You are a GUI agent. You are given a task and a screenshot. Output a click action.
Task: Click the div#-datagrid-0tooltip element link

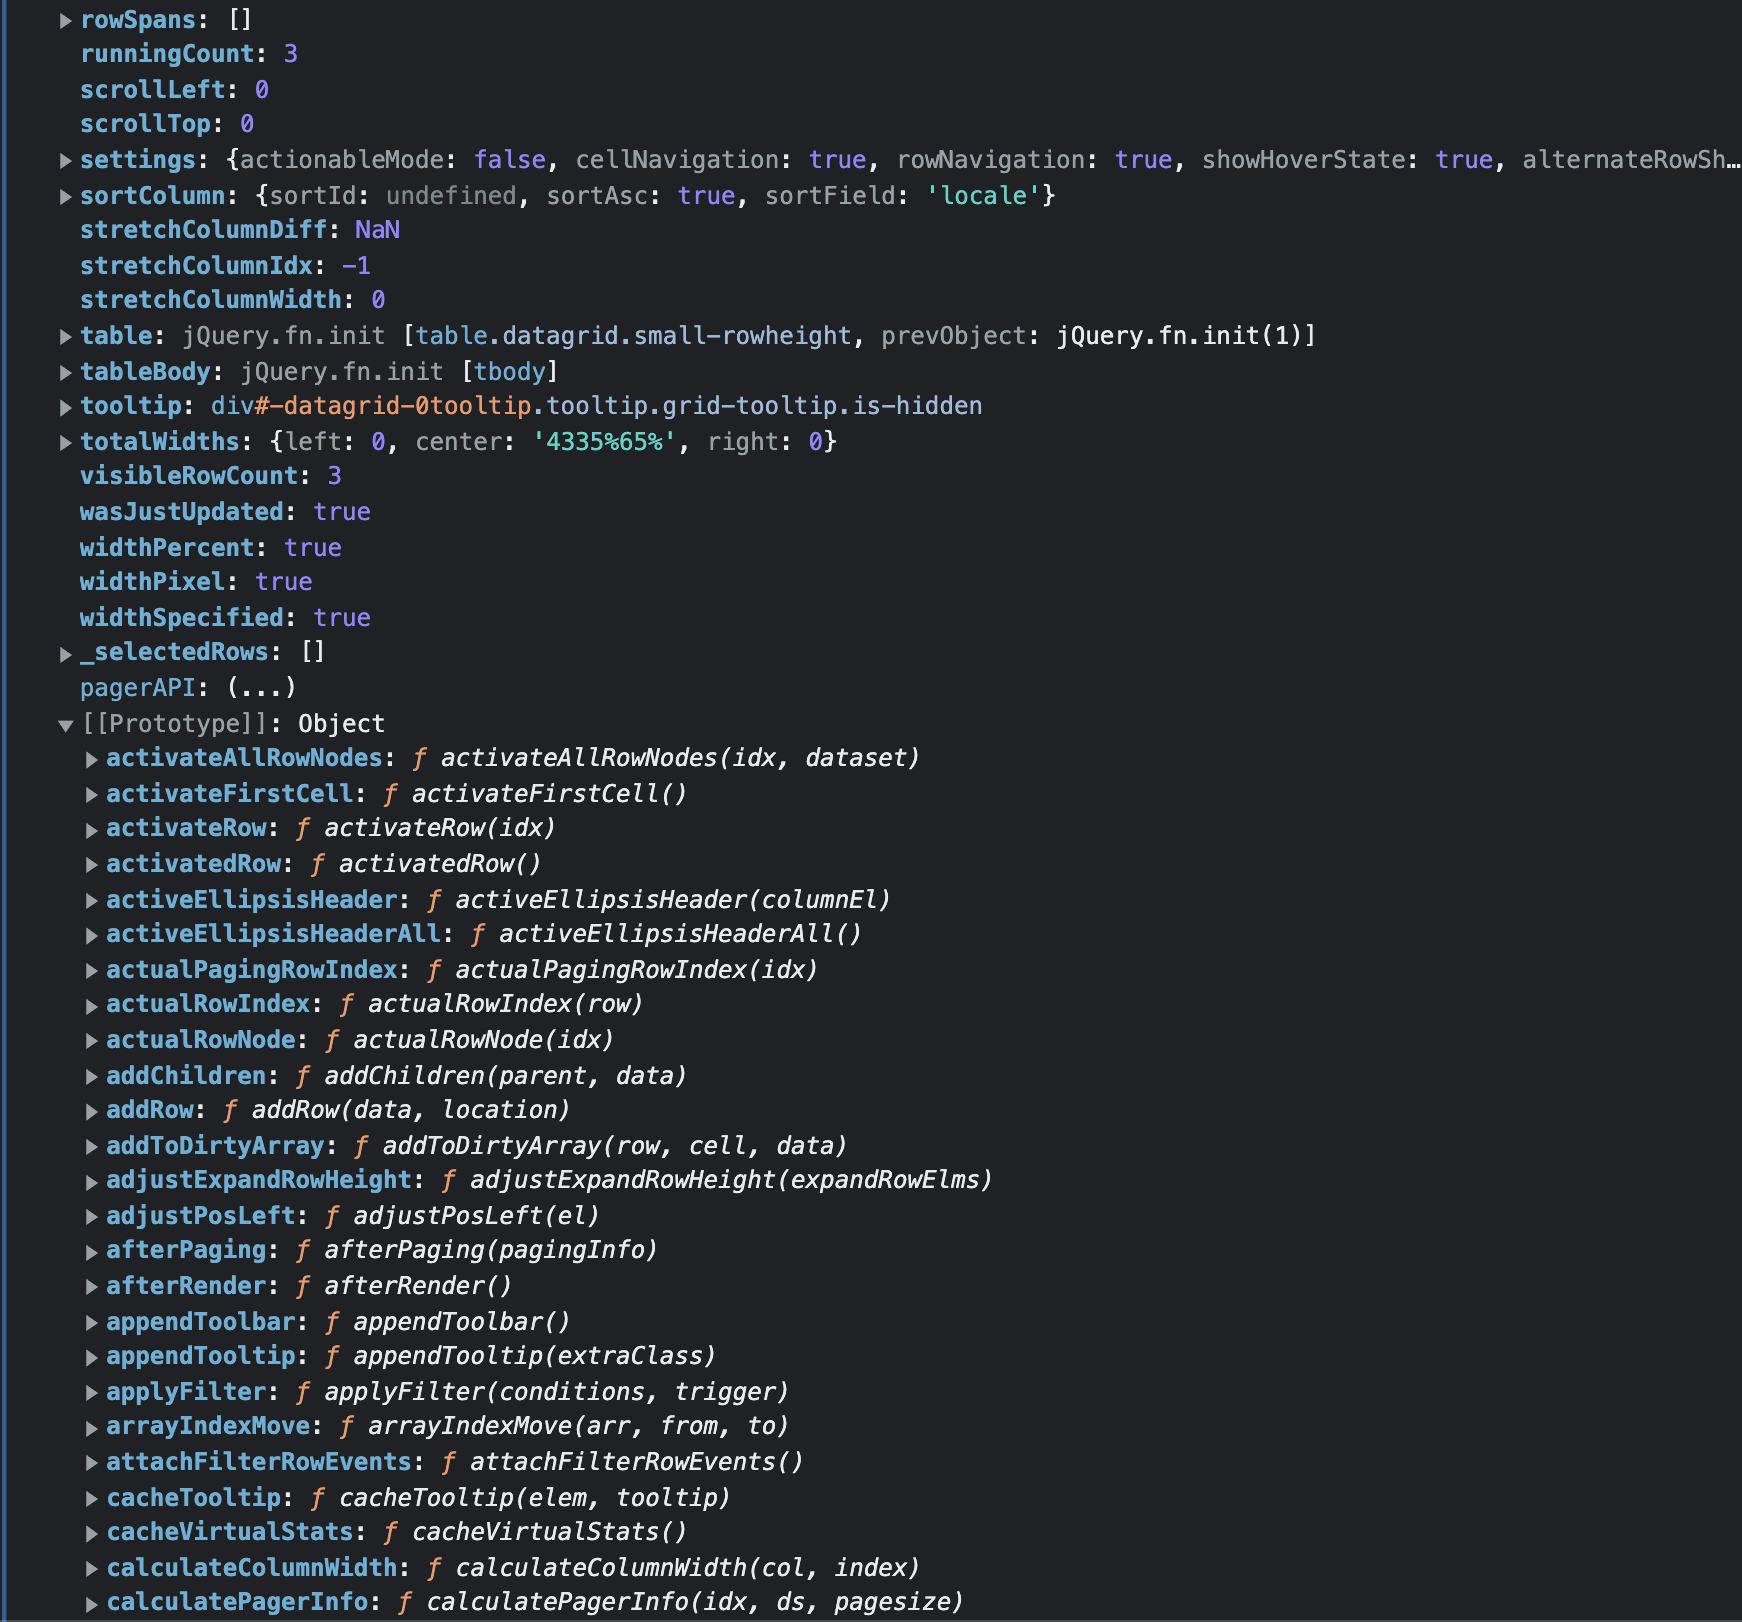click(x=596, y=406)
